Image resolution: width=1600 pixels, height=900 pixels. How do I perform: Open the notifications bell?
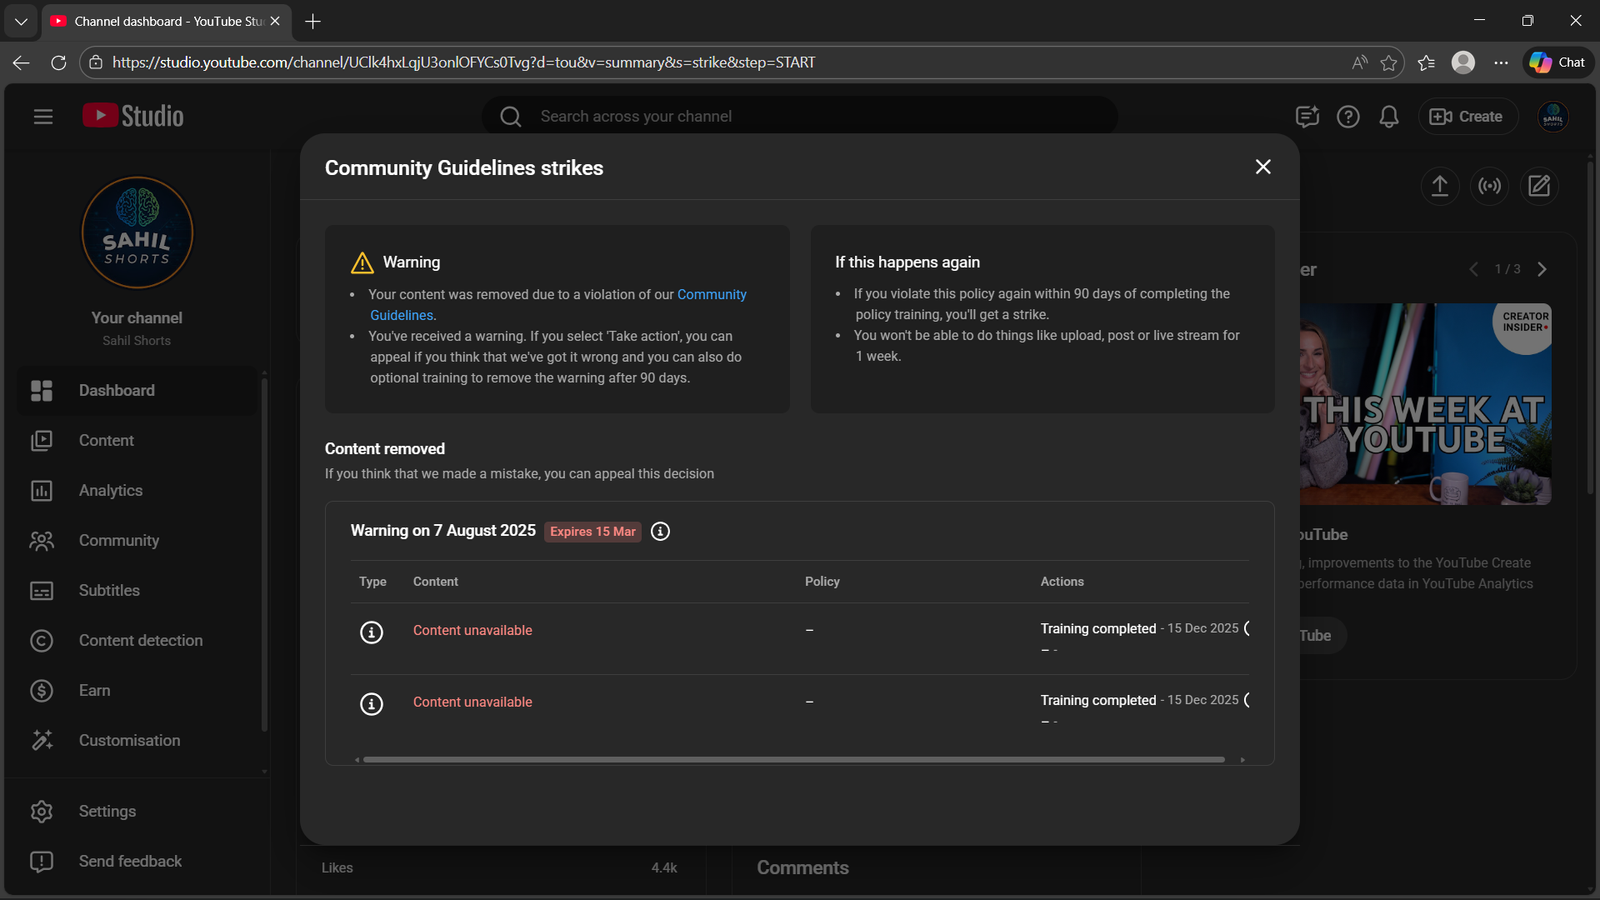click(x=1388, y=117)
